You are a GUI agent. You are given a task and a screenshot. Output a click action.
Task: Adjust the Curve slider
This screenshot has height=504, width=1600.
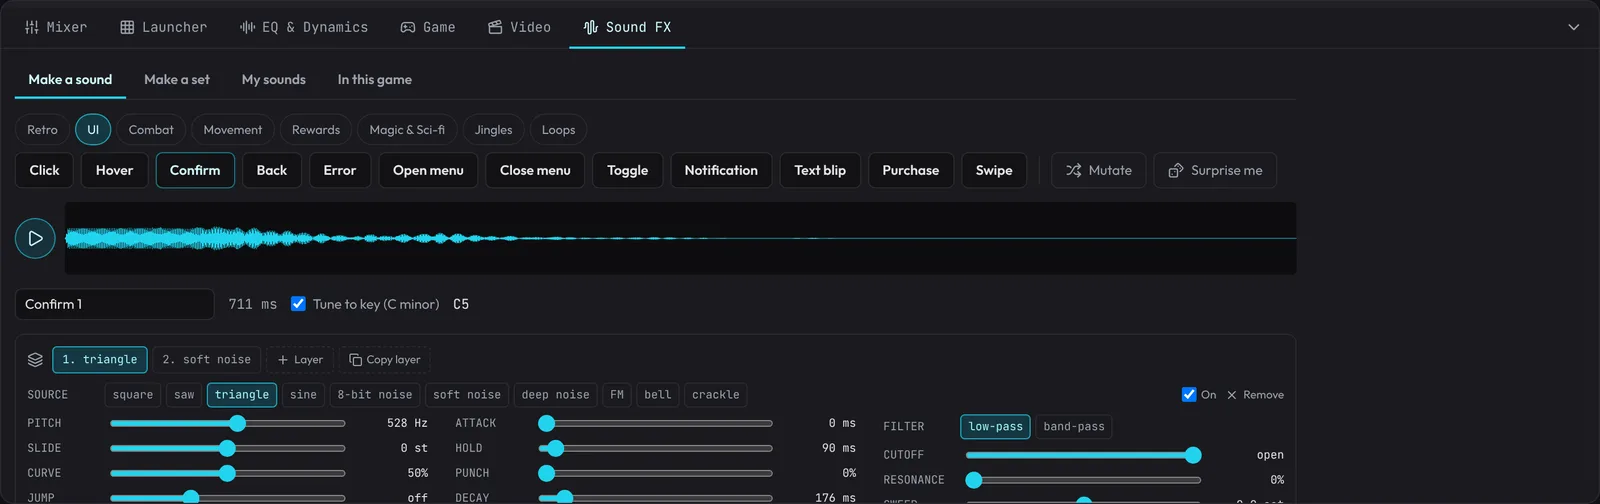pyautogui.click(x=228, y=473)
